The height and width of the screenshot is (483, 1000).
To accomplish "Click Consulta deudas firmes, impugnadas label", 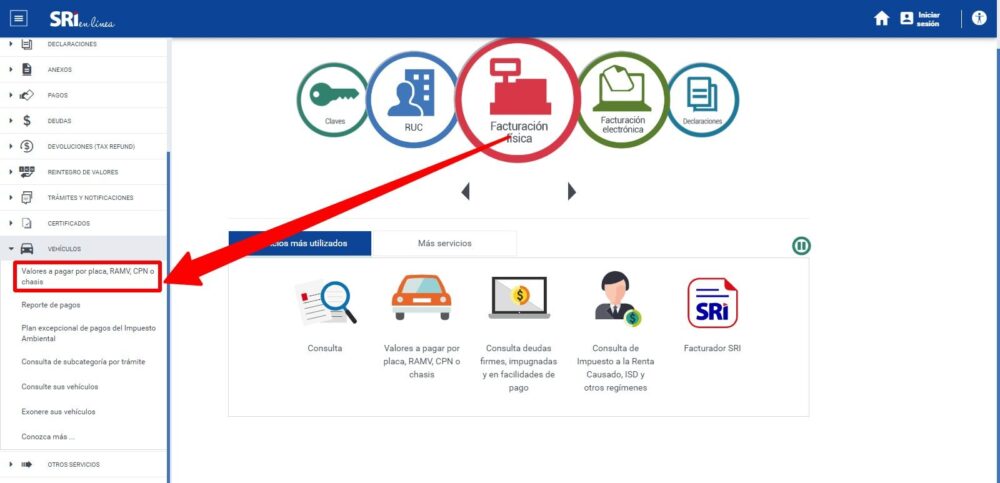I will pyautogui.click(x=519, y=368).
